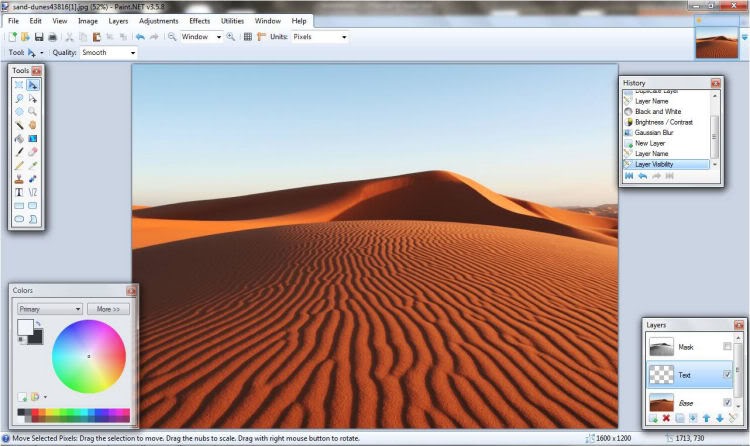The width and height of the screenshot is (750, 446).
Task: Step backward in History with undo arrow
Action: pyautogui.click(x=643, y=176)
